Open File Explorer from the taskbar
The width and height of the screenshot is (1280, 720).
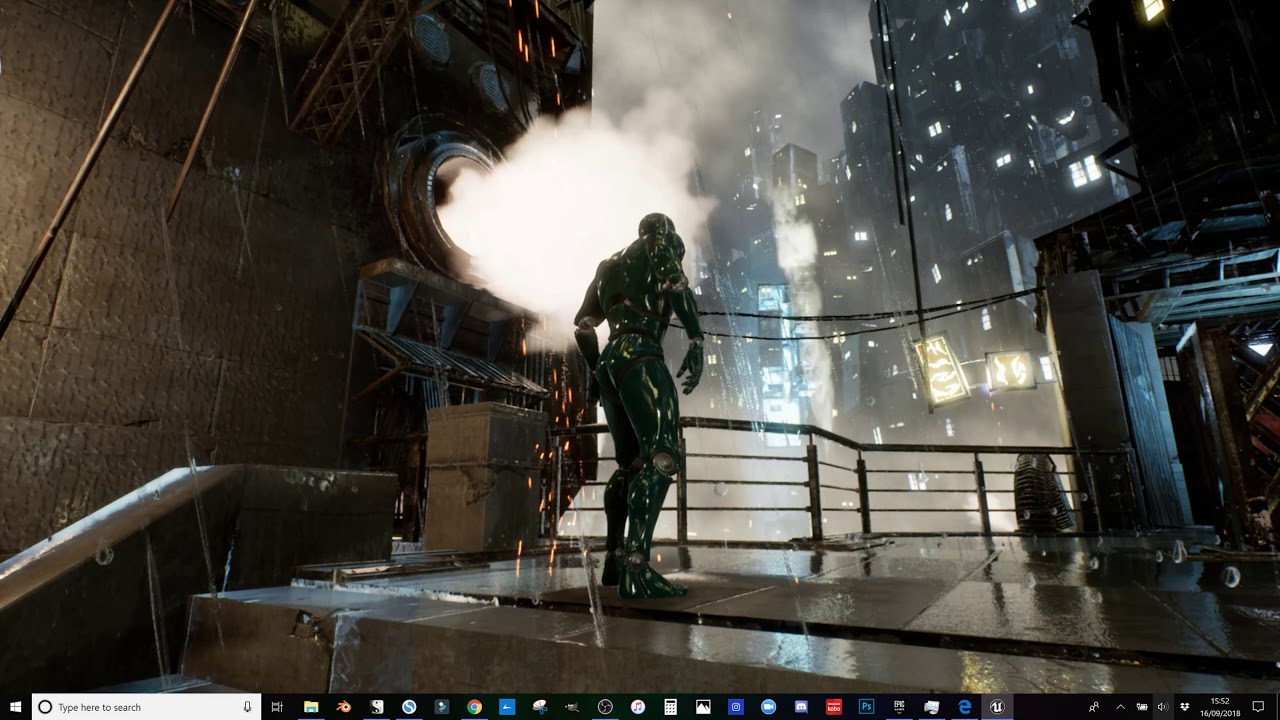(311, 707)
